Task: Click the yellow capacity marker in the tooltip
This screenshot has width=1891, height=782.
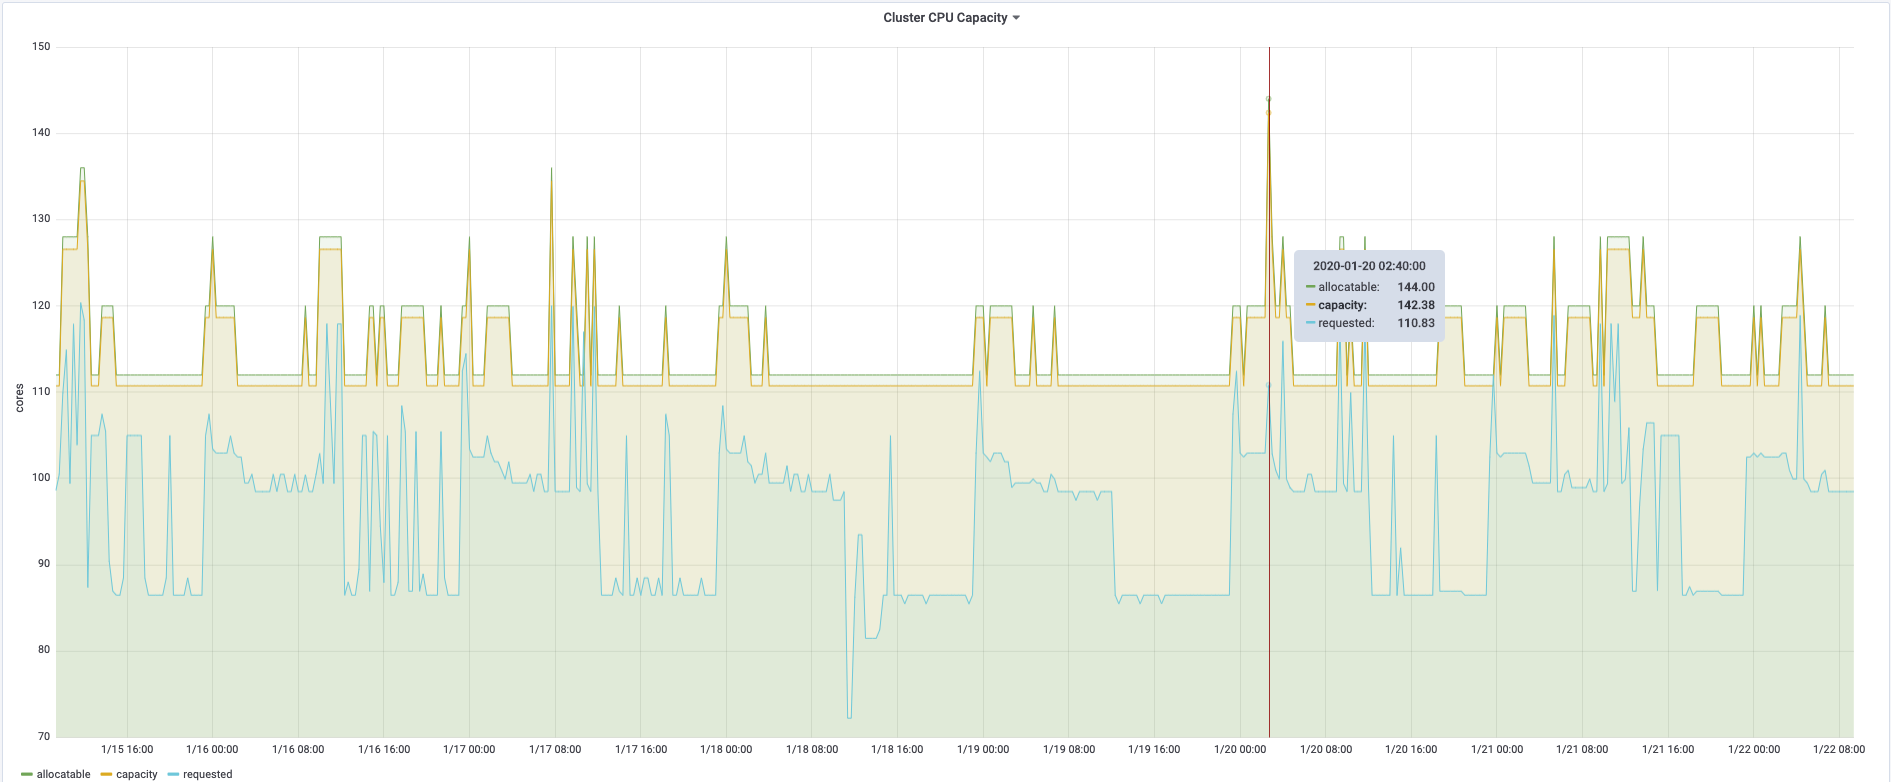Action: (x=1310, y=305)
